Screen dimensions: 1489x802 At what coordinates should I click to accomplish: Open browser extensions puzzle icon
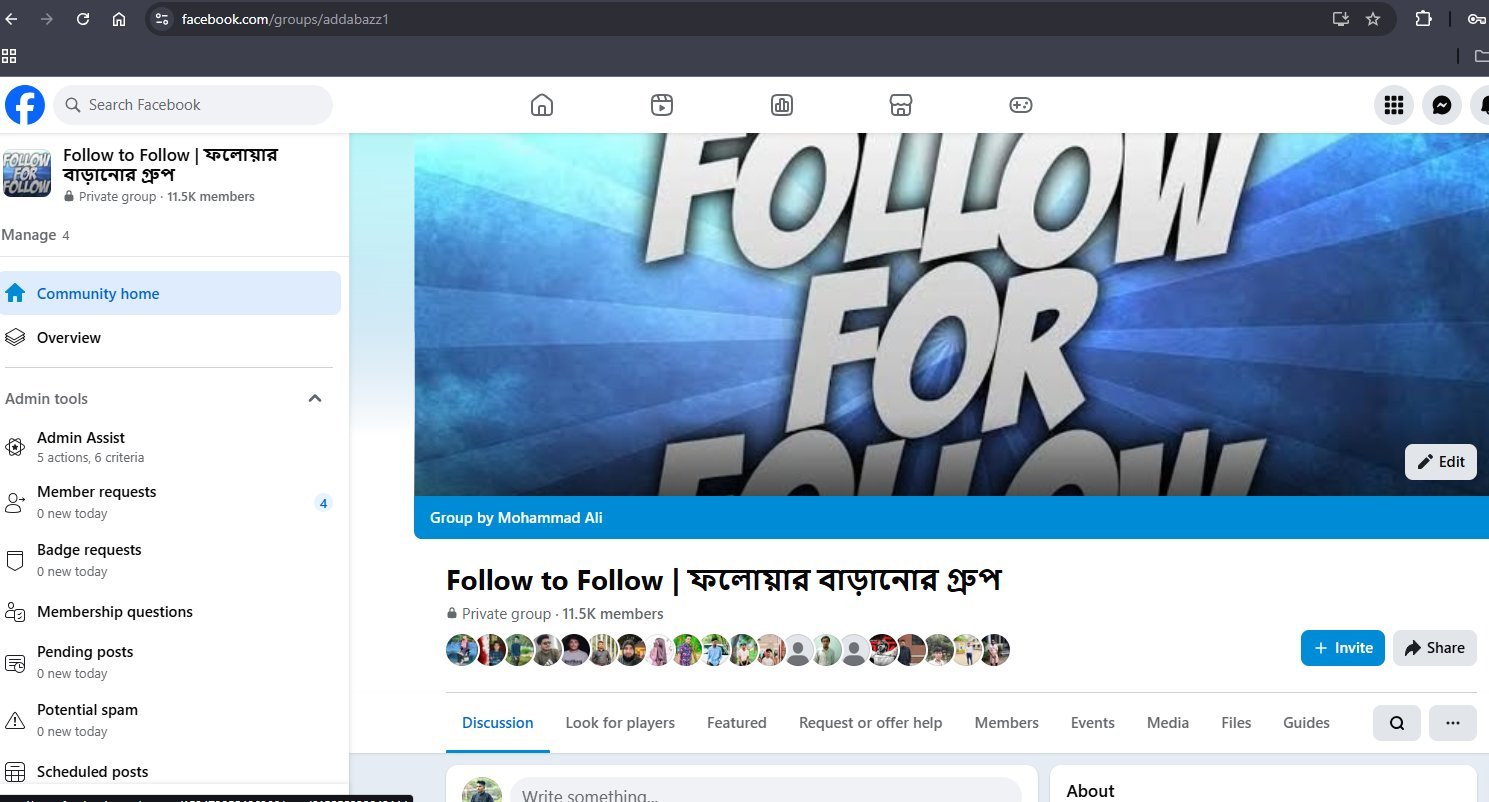click(1423, 18)
